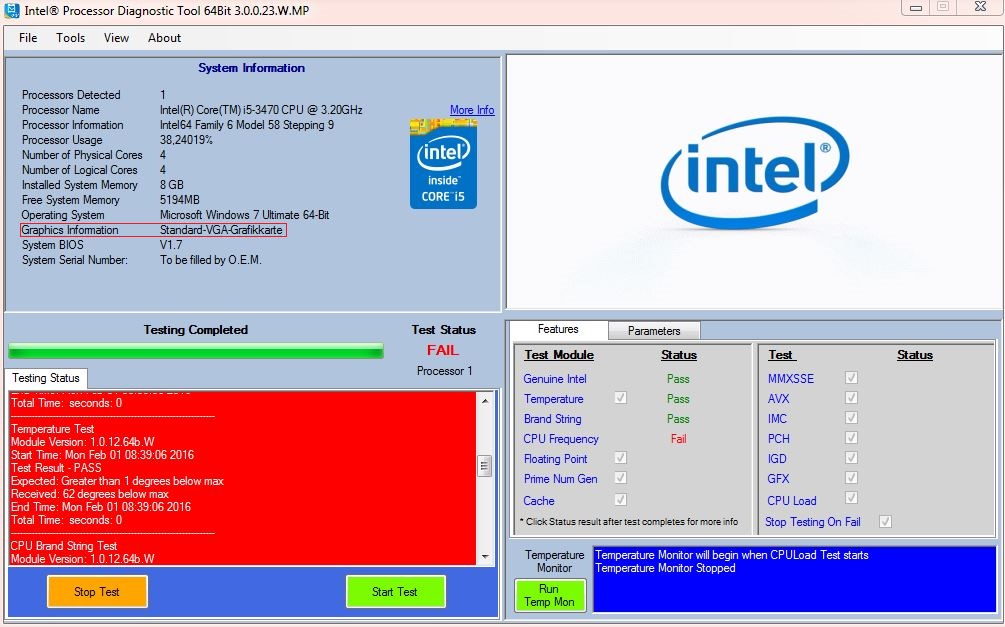Image resolution: width=1005 pixels, height=627 pixels.
Task: Switch to the Features tab
Action: click(558, 329)
